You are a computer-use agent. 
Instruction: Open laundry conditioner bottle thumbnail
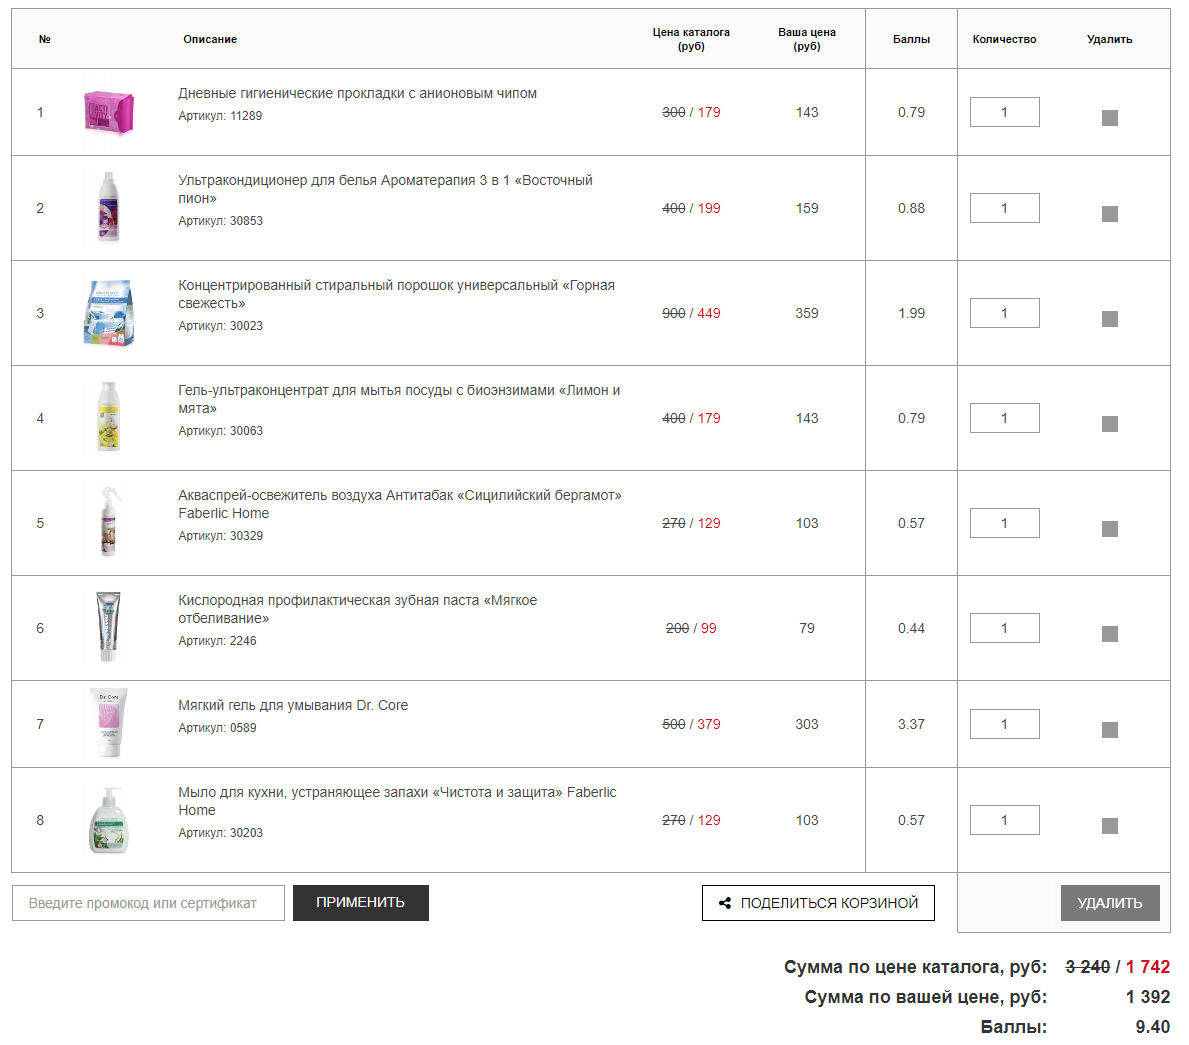(108, 207)
